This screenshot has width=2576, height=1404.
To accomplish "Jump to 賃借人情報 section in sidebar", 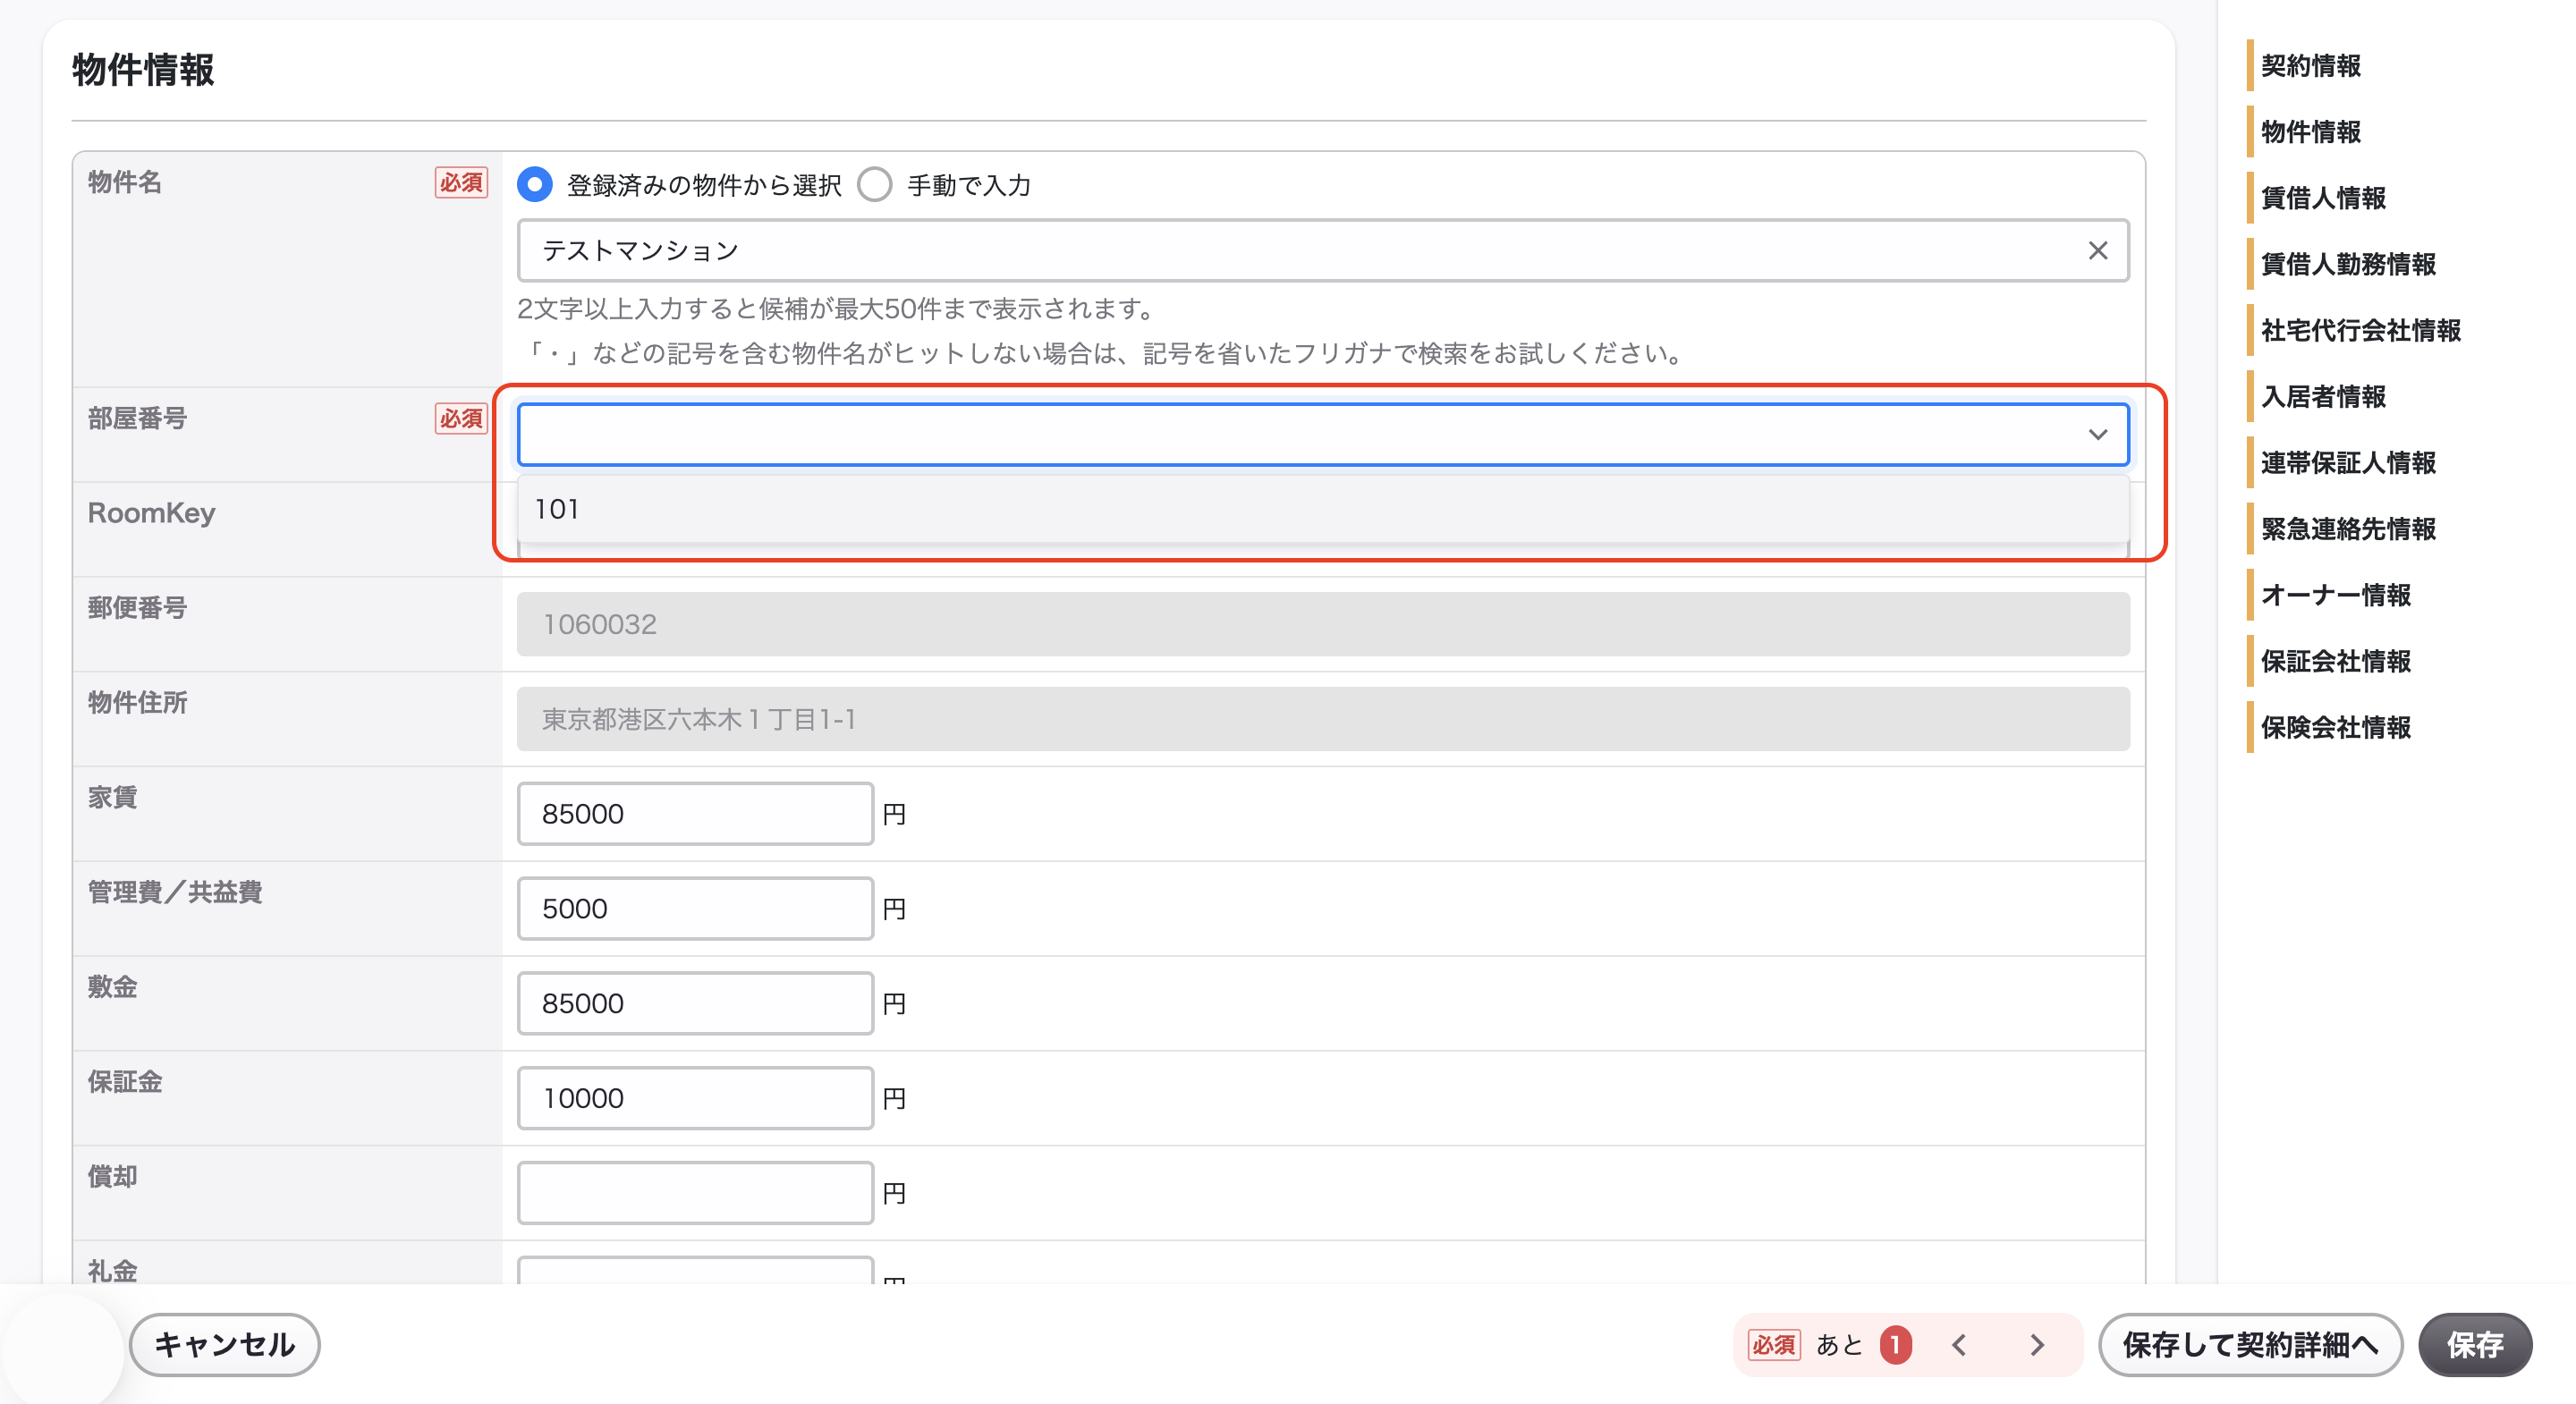I will tap(2323, 198).
